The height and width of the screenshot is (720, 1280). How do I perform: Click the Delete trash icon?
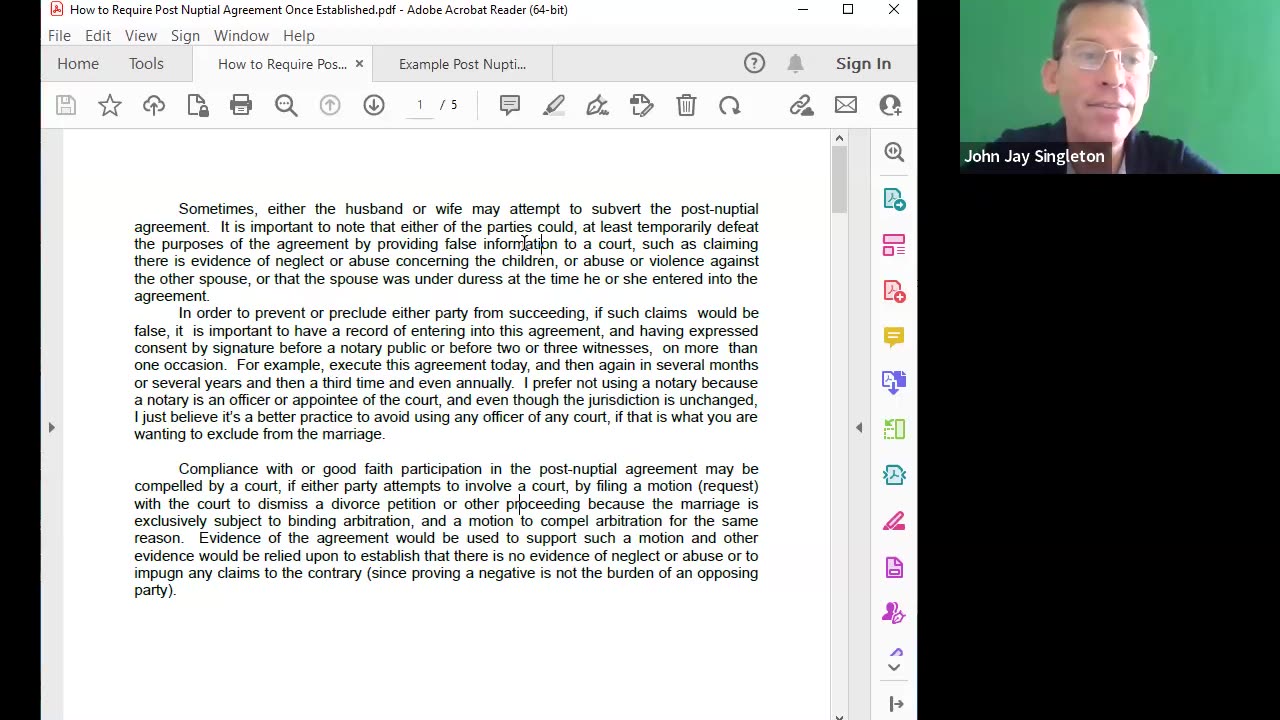[686, 105]
